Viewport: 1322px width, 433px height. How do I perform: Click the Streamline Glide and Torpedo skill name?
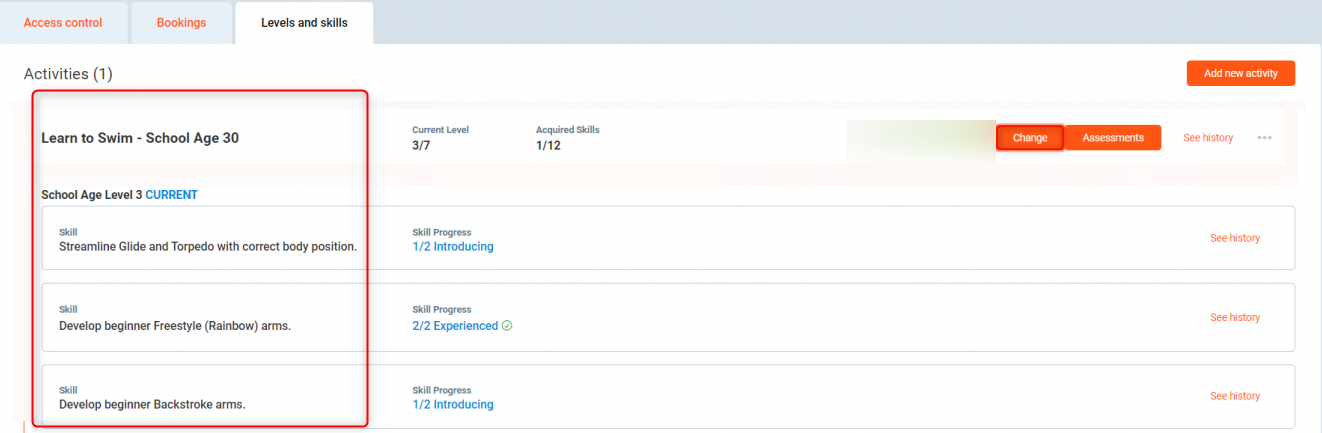click(x=208, y=247)
